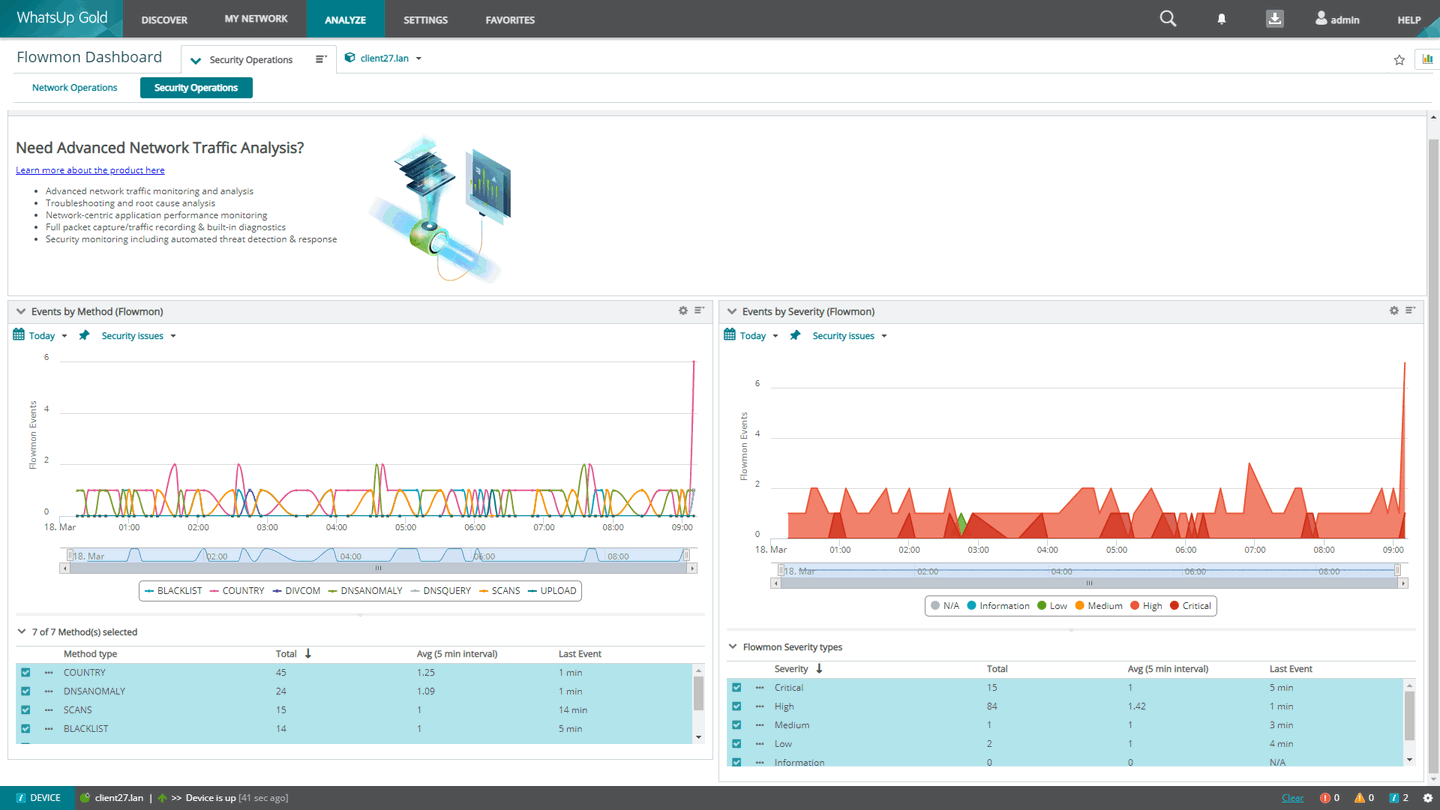Mark dashboard as favorite with star
The width and height of the screenshot is (1440, 810).
(1399, 60)
